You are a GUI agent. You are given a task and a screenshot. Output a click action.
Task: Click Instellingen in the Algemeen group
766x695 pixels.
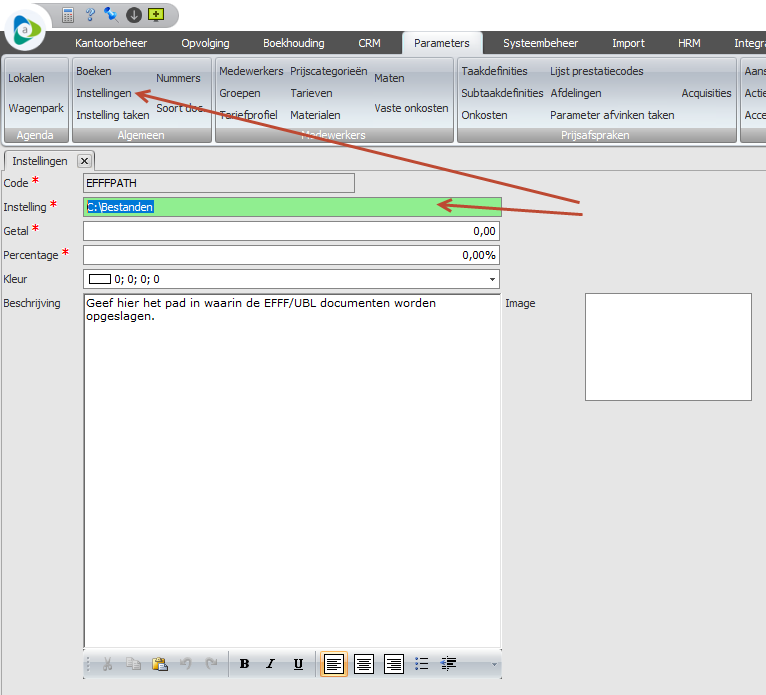click(104, 93)
